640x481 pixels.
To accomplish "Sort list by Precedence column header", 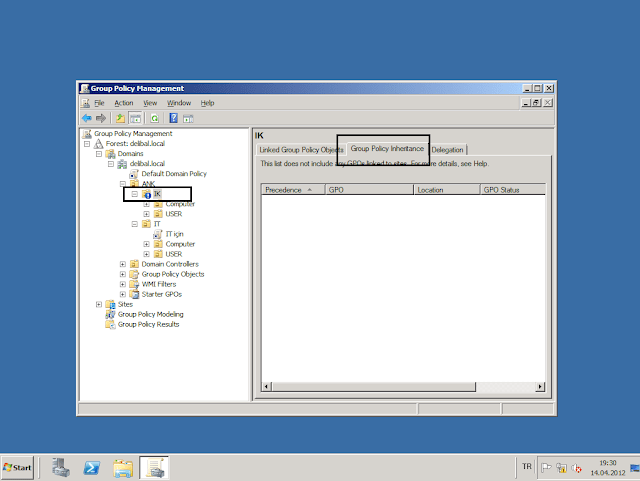I will click(289, 188).
